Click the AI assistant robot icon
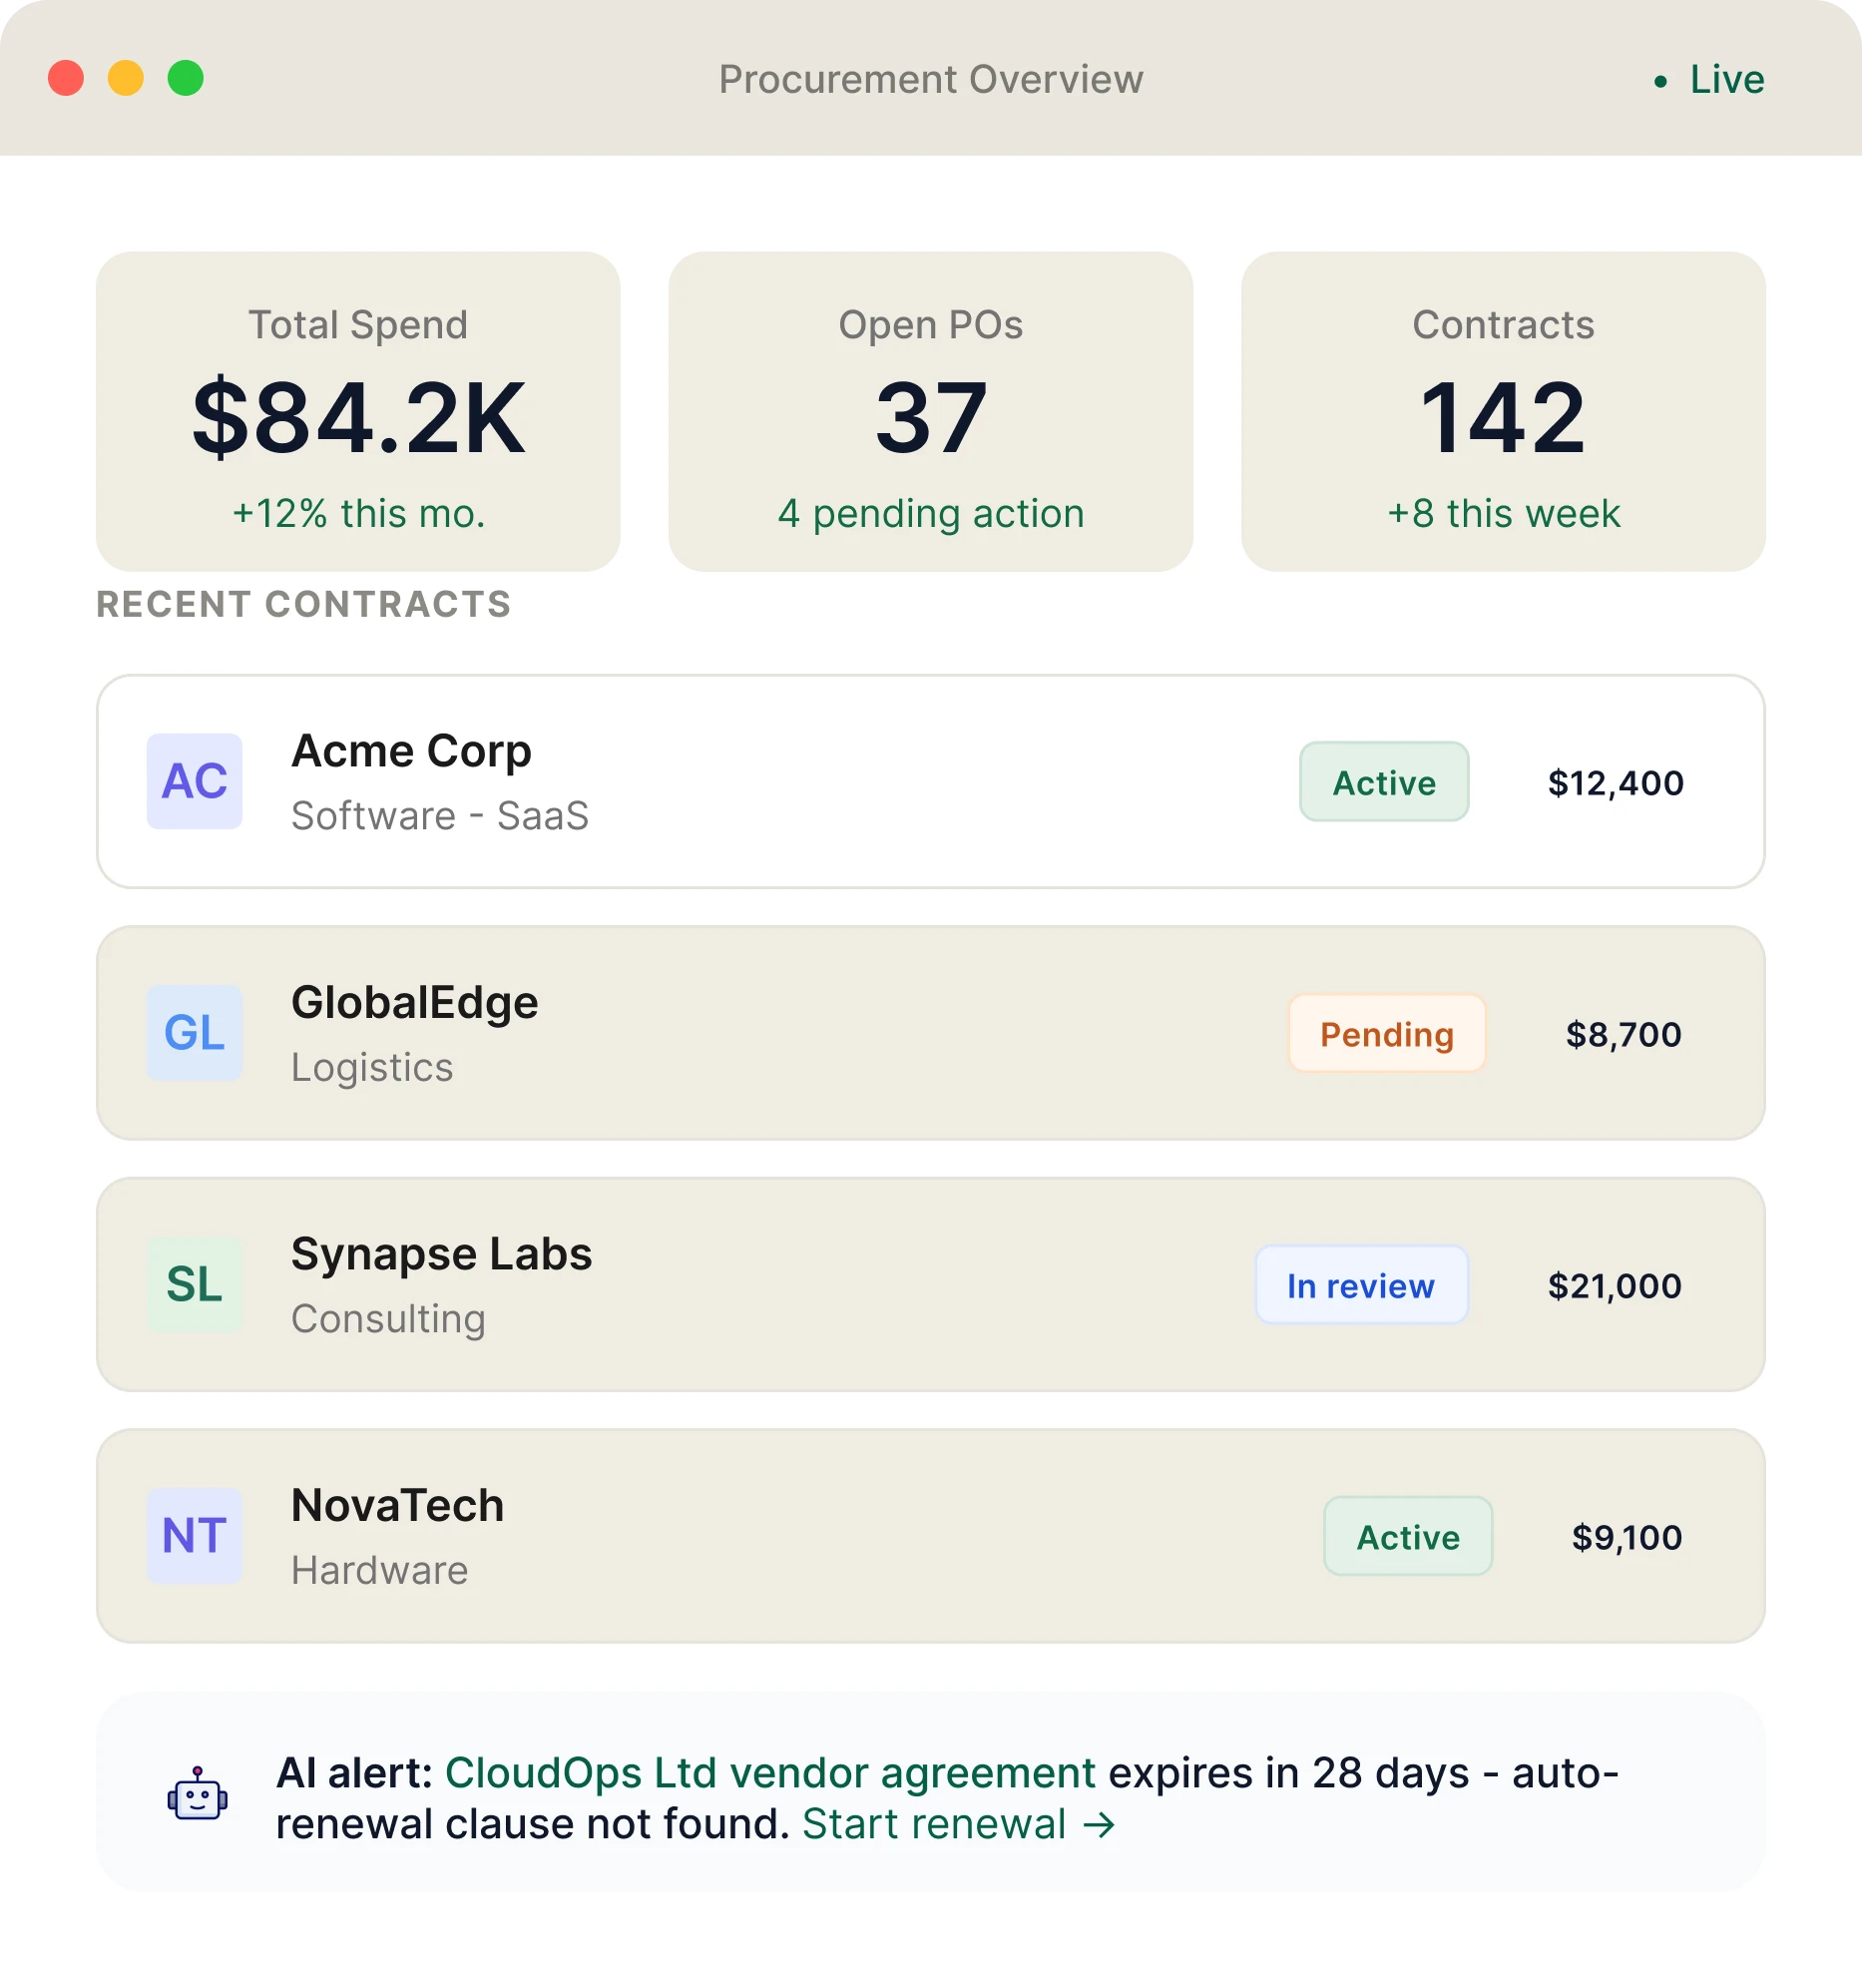This screenshot has width=1862, height=1988. (196, 1797)
